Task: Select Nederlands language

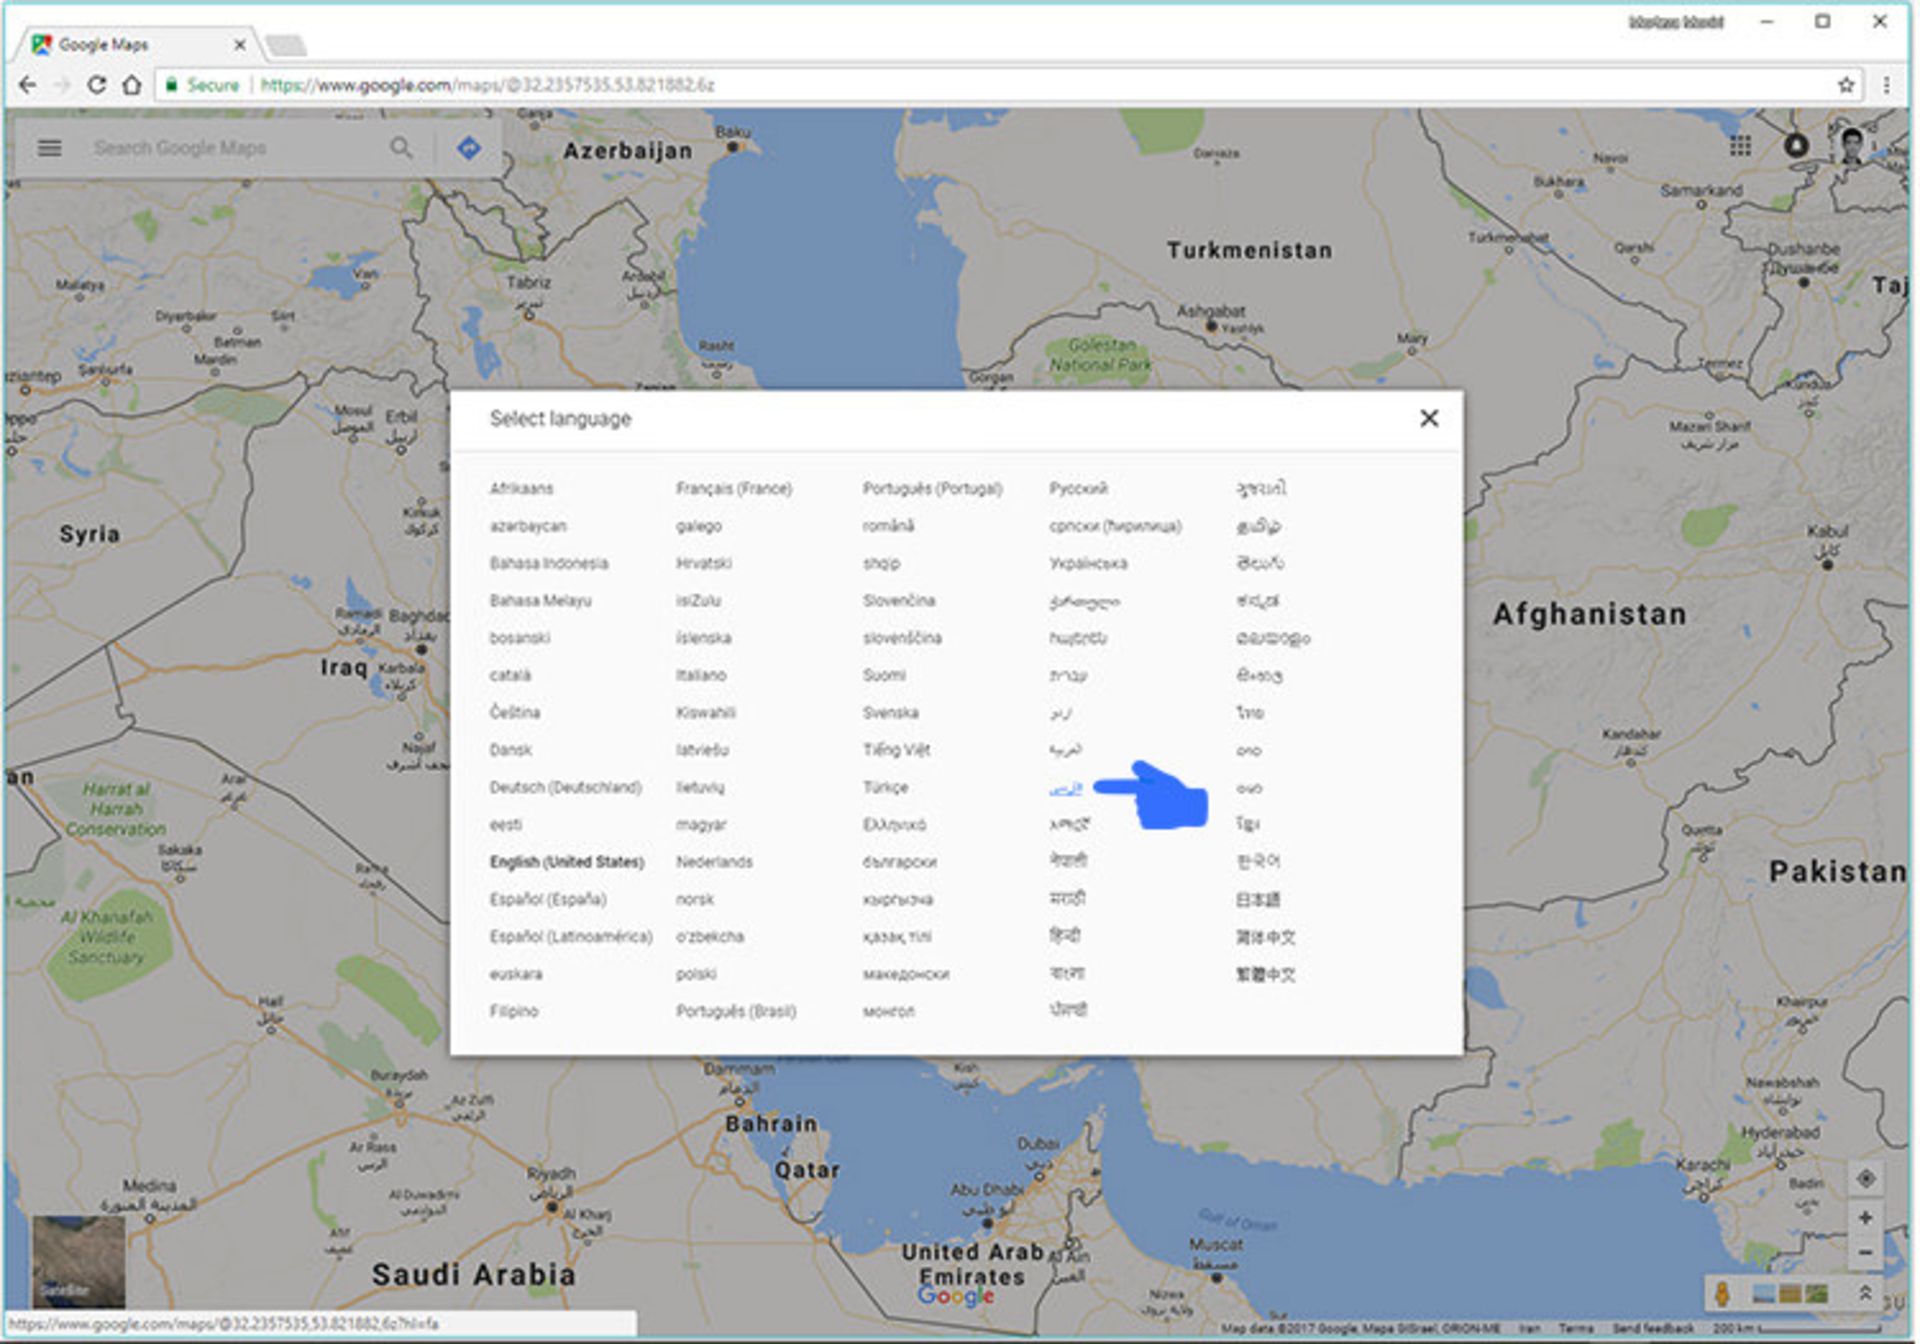Action: click(x=714, y=862)
